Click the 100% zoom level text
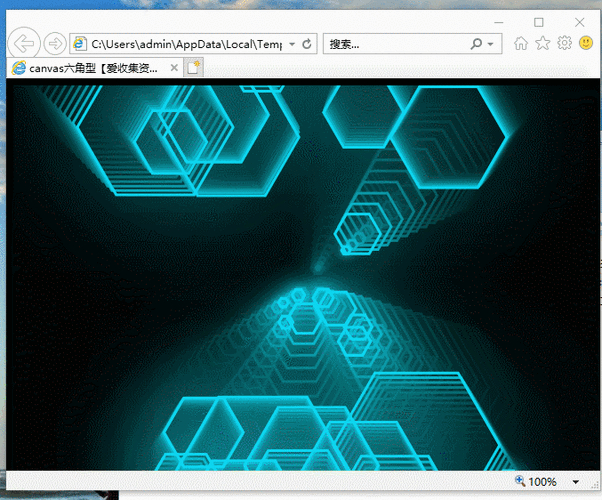 click(542, 482)
